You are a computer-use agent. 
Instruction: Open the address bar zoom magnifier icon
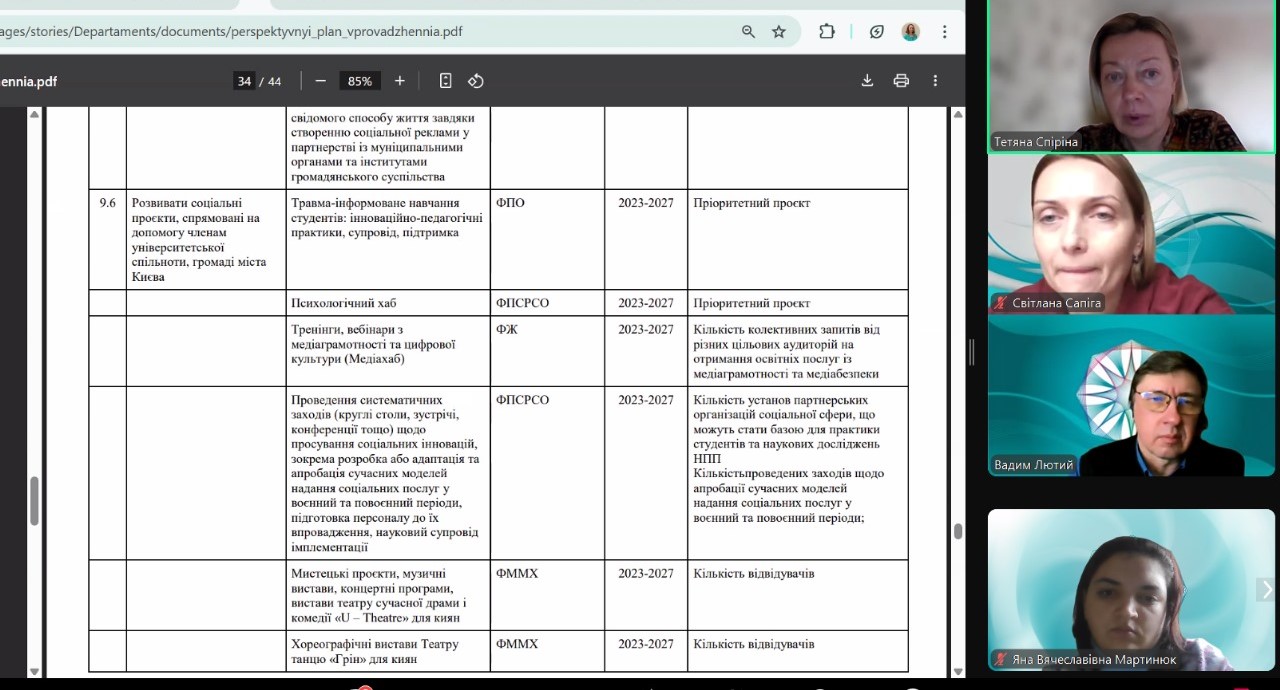748,31
